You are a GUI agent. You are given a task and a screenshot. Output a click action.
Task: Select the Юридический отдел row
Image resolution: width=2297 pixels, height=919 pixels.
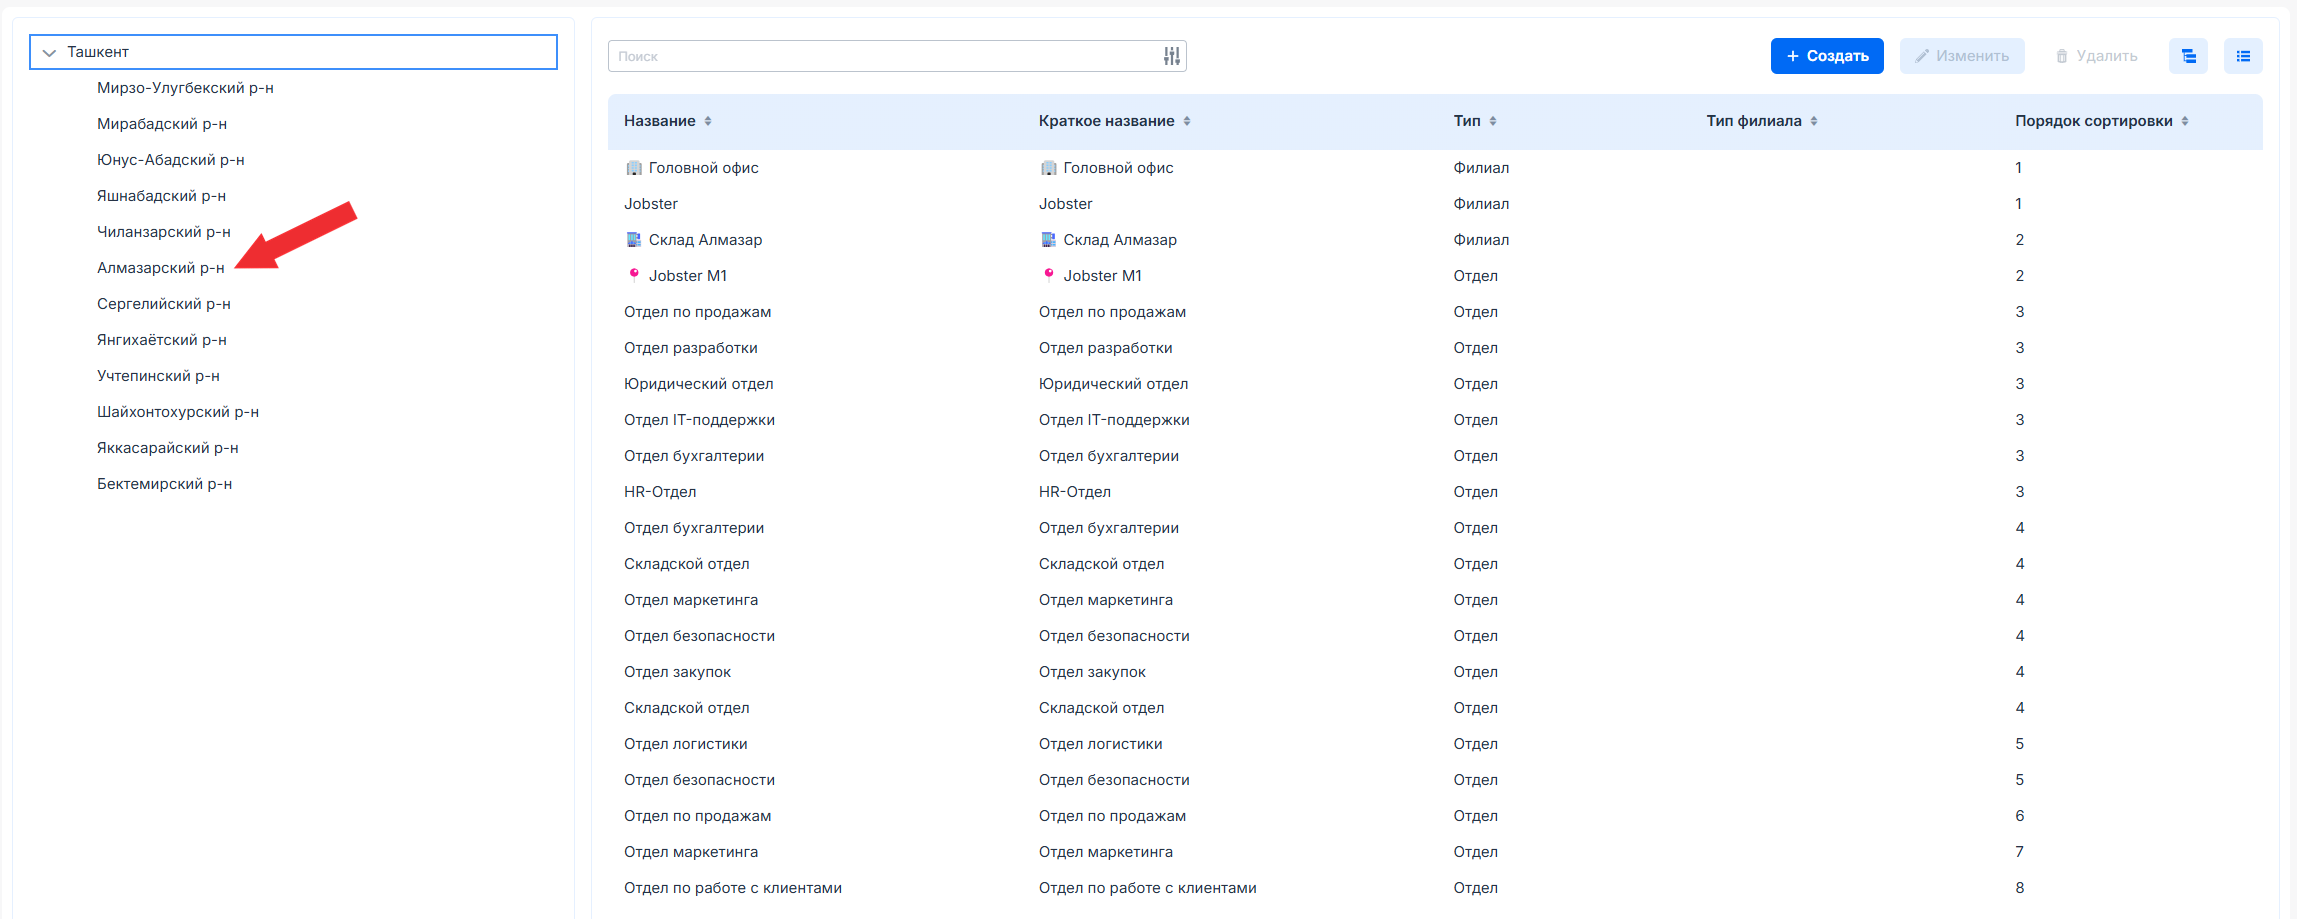pyautogui.click(x=698, y=384)
